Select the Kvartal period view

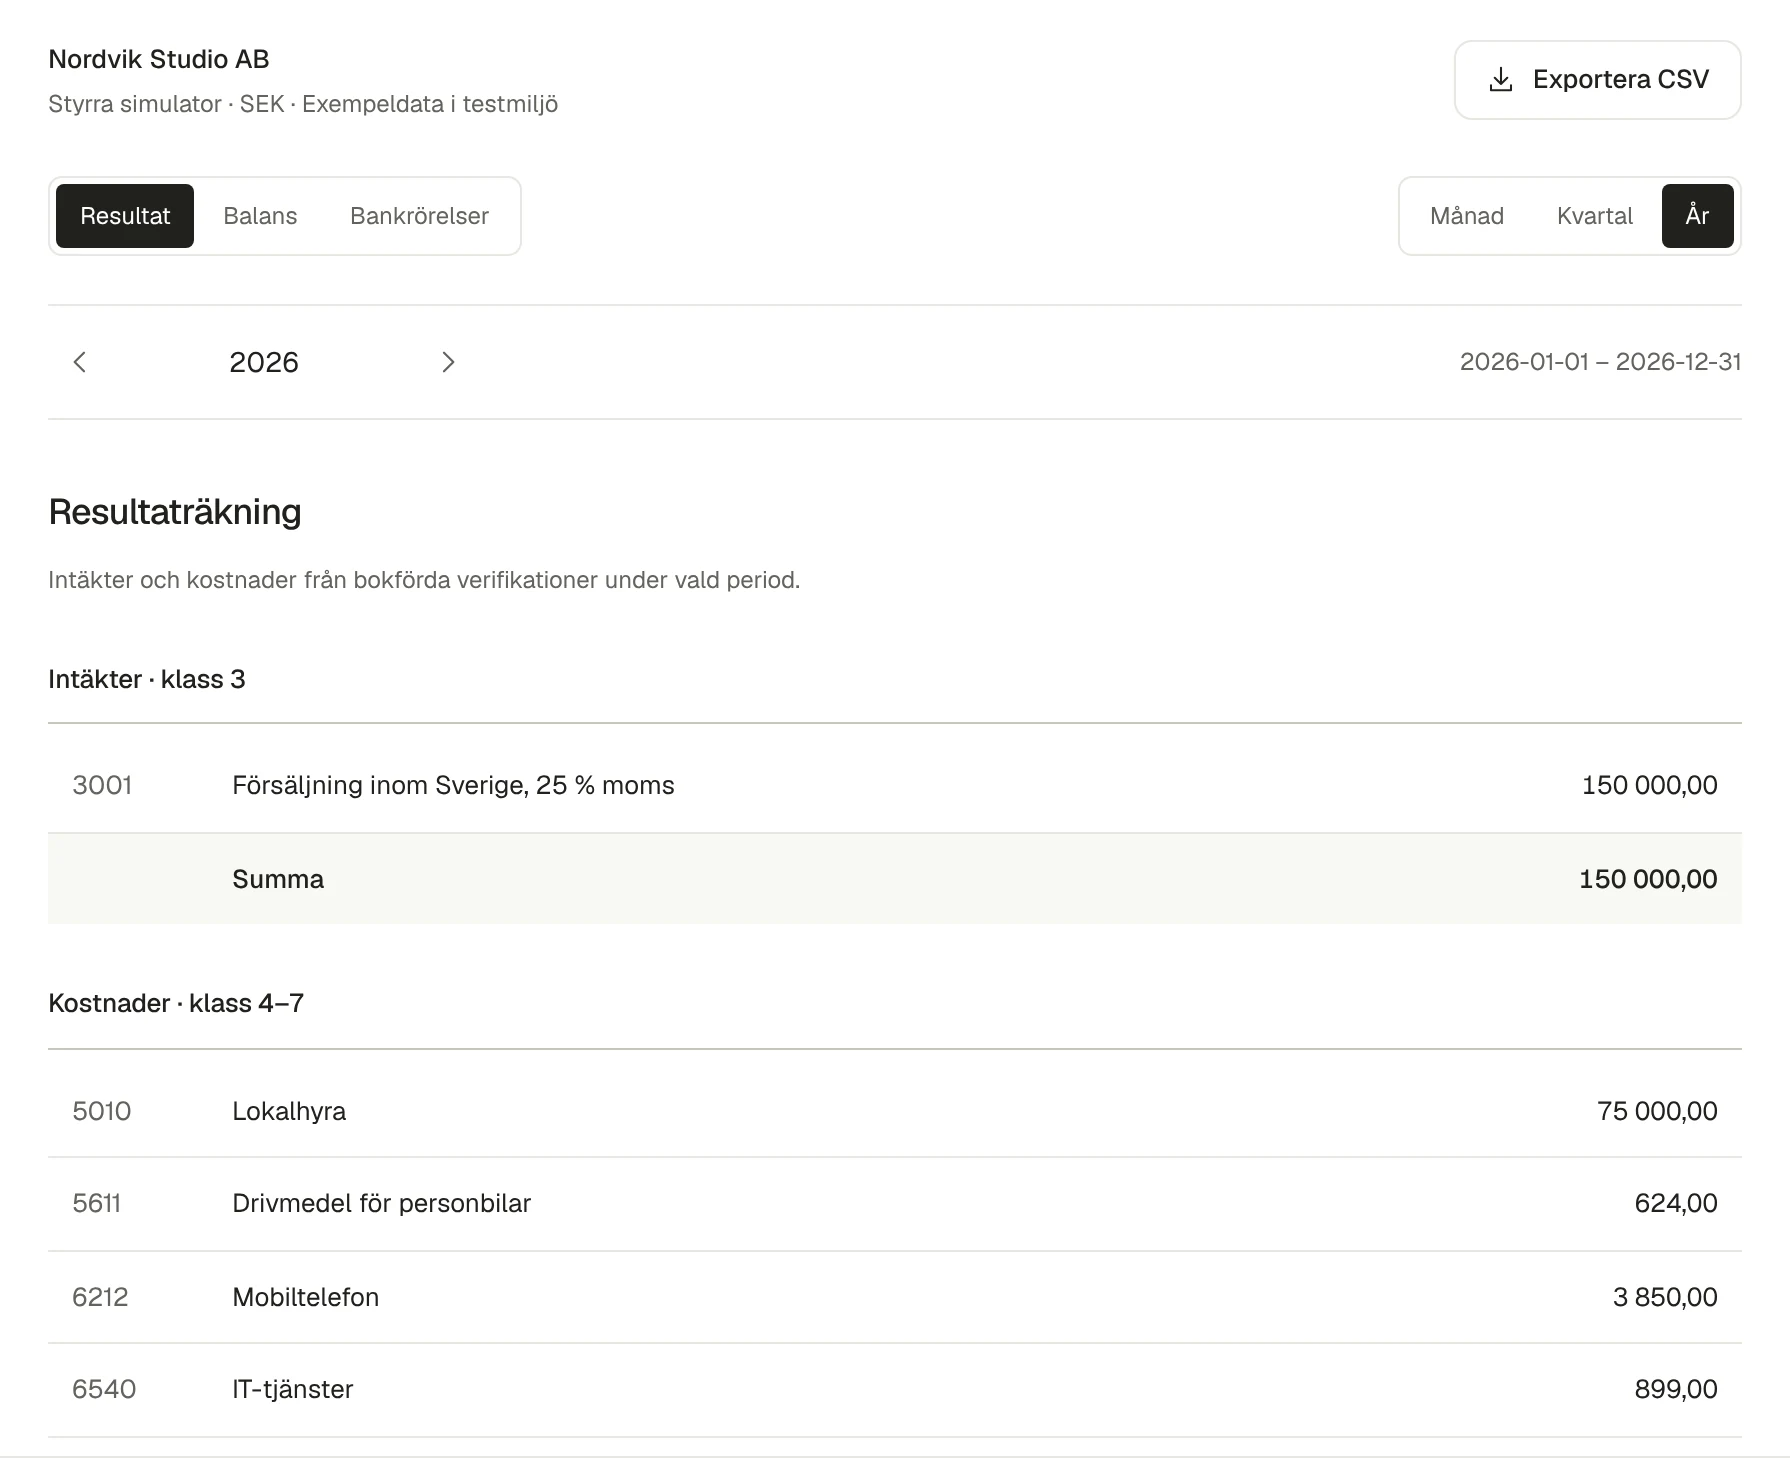click(1595, 216)
